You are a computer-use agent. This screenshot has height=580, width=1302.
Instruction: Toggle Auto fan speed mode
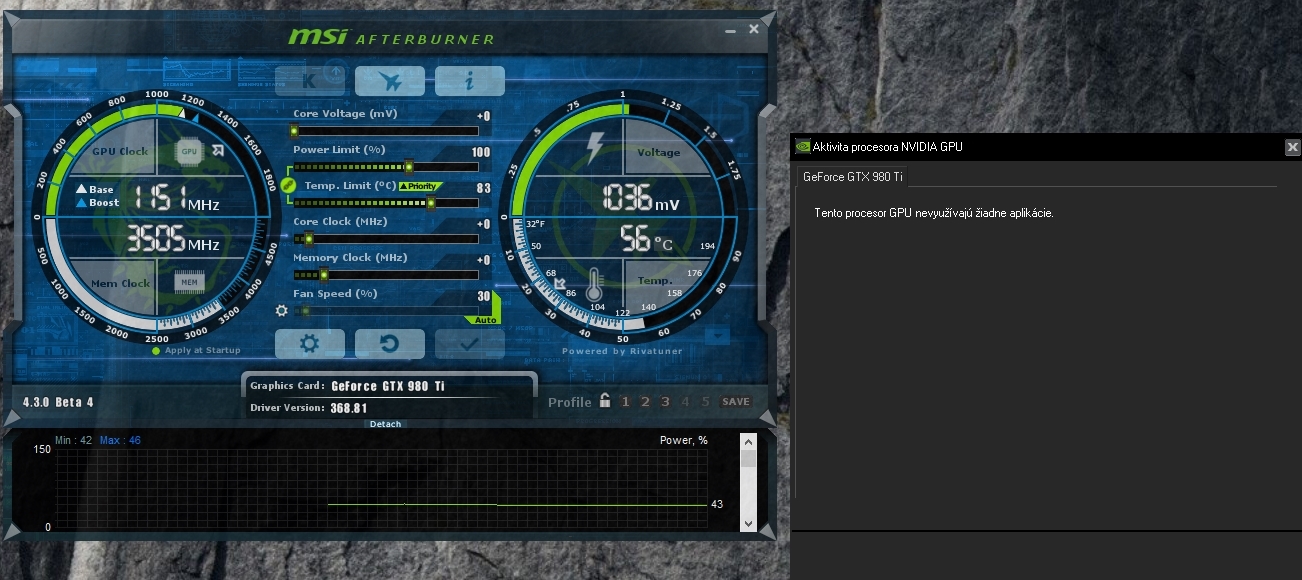click(x=485, y=320)
